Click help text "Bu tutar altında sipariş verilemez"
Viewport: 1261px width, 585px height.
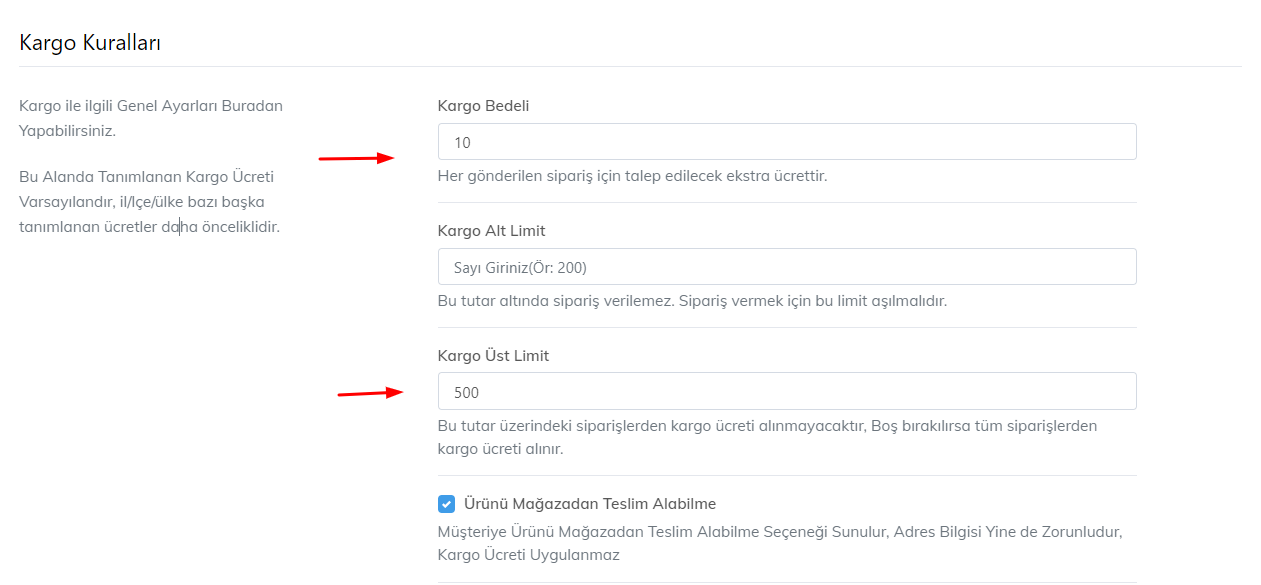[692, 301]
